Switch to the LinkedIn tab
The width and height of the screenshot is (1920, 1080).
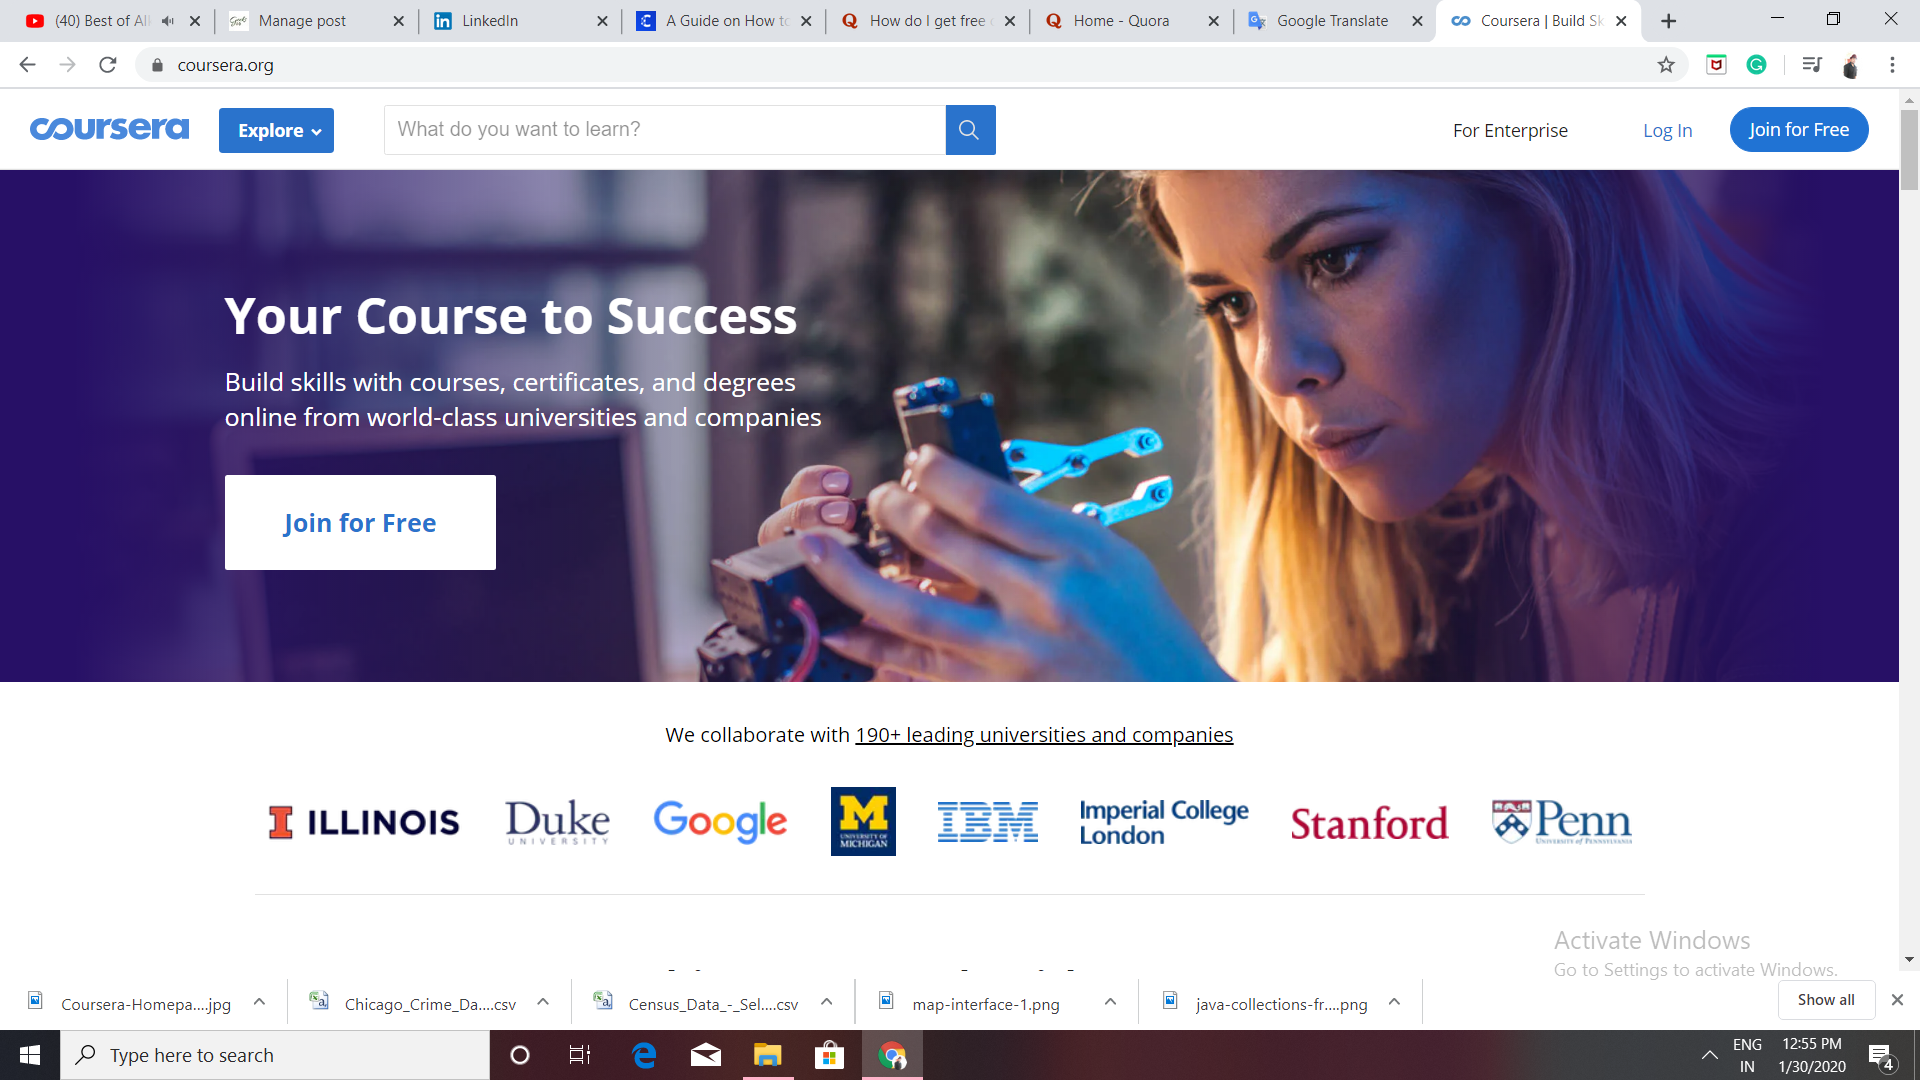(489, 21)
